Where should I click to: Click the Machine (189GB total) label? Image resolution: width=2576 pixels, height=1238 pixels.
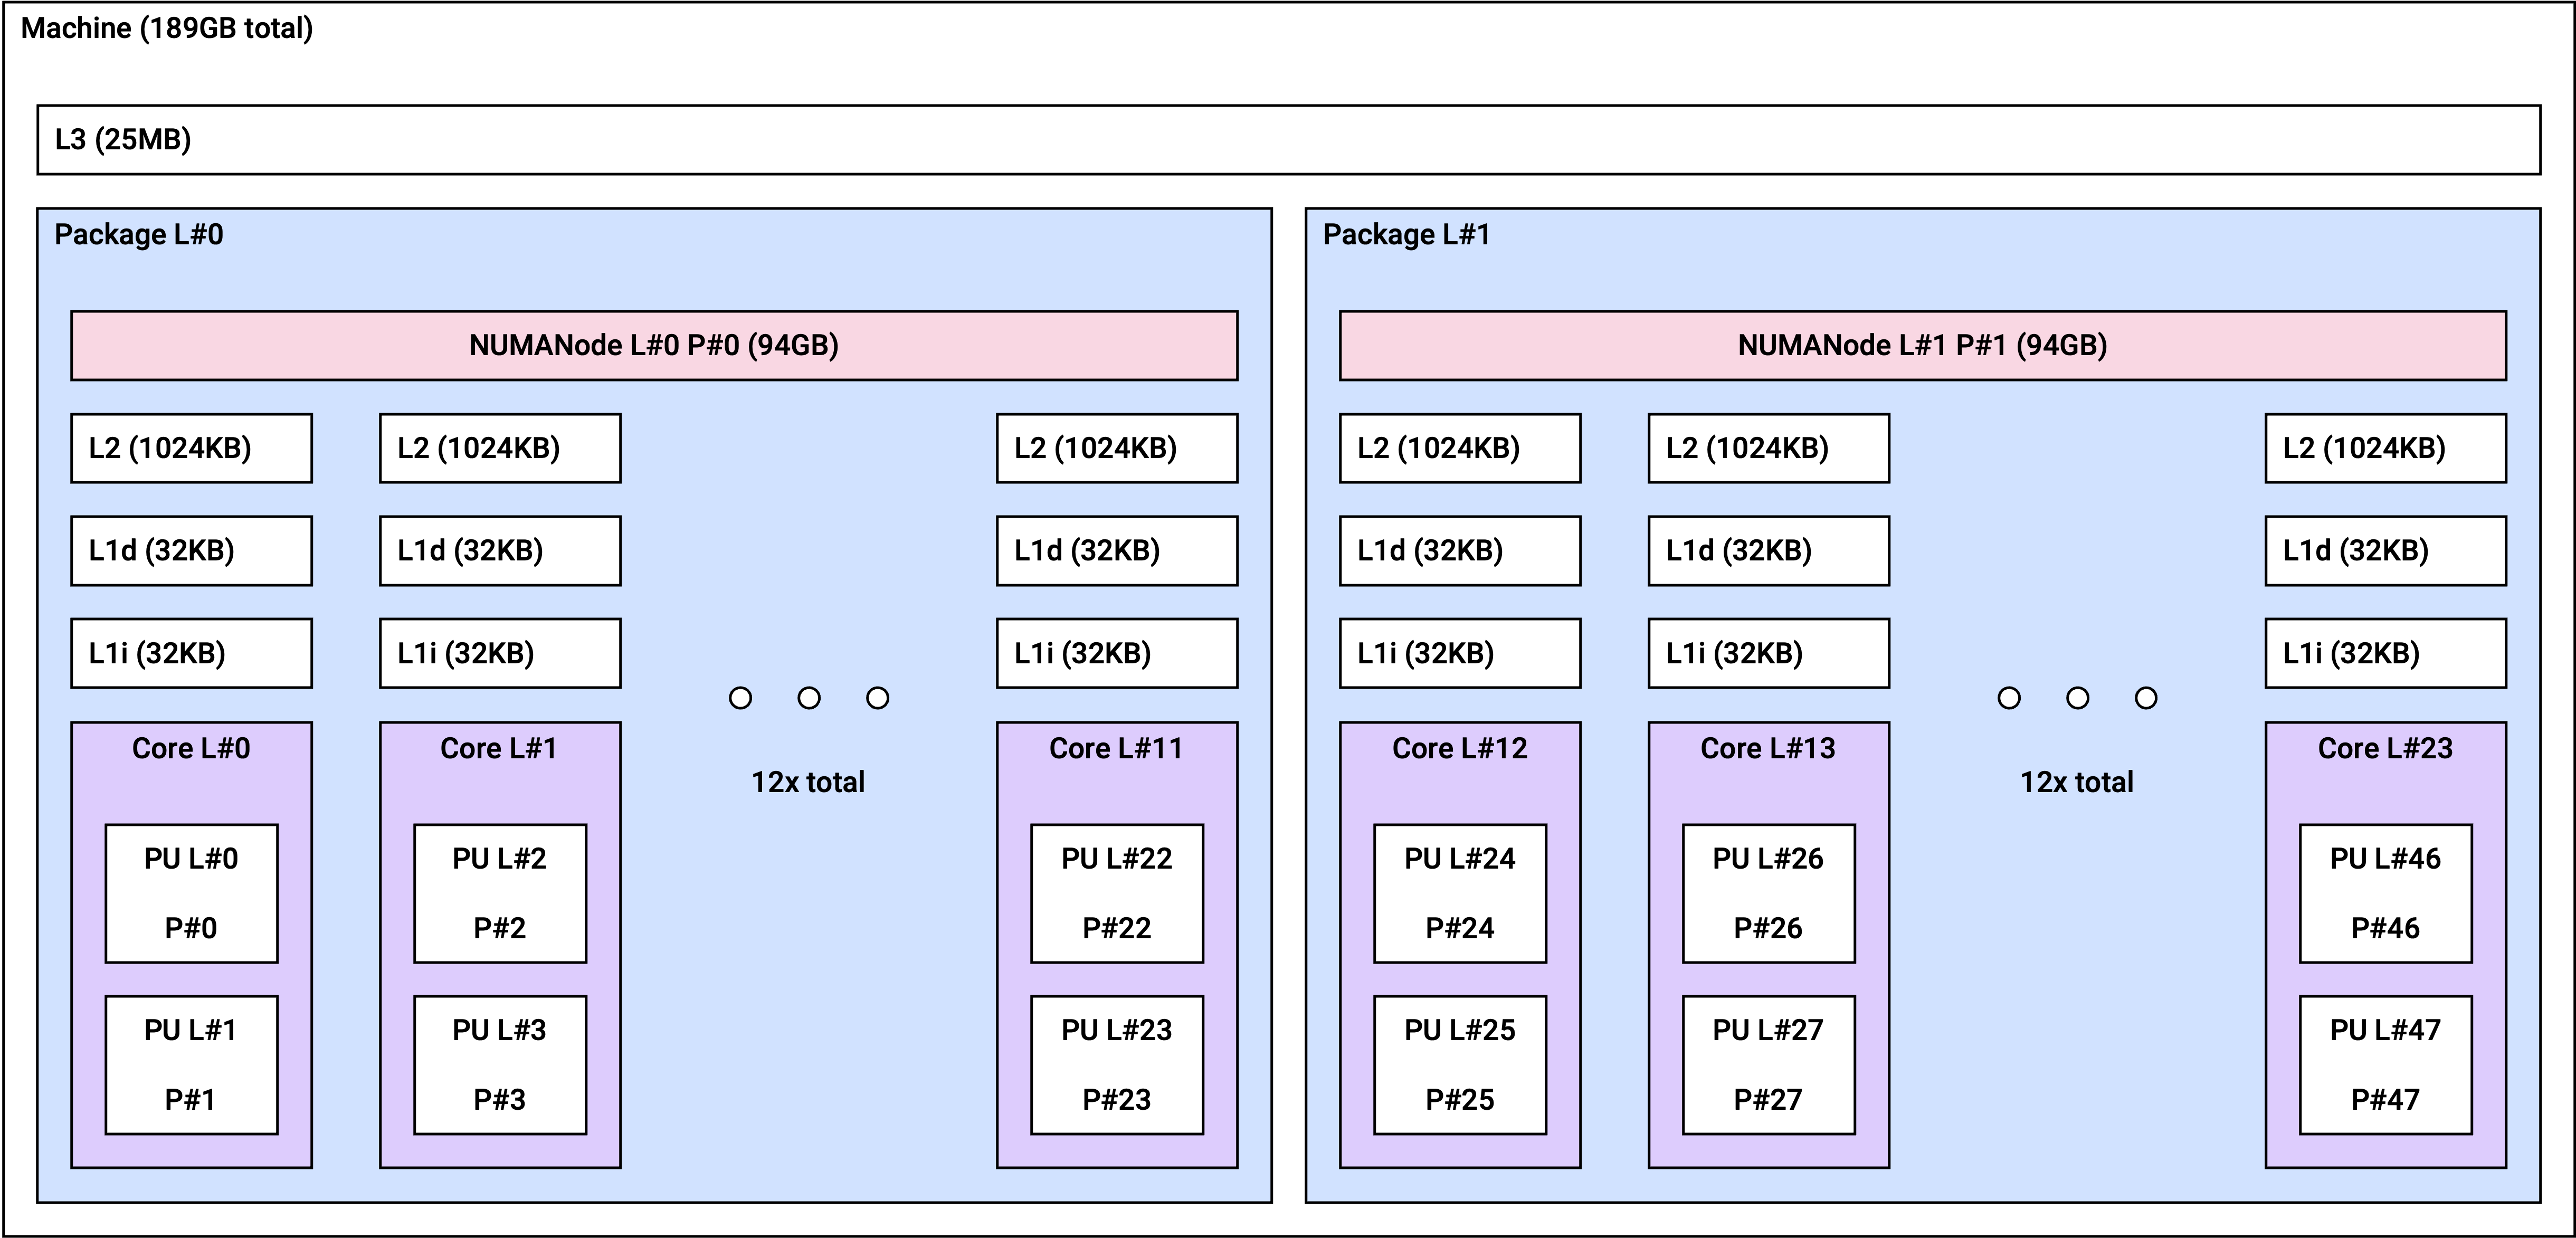tap(167, 28)
